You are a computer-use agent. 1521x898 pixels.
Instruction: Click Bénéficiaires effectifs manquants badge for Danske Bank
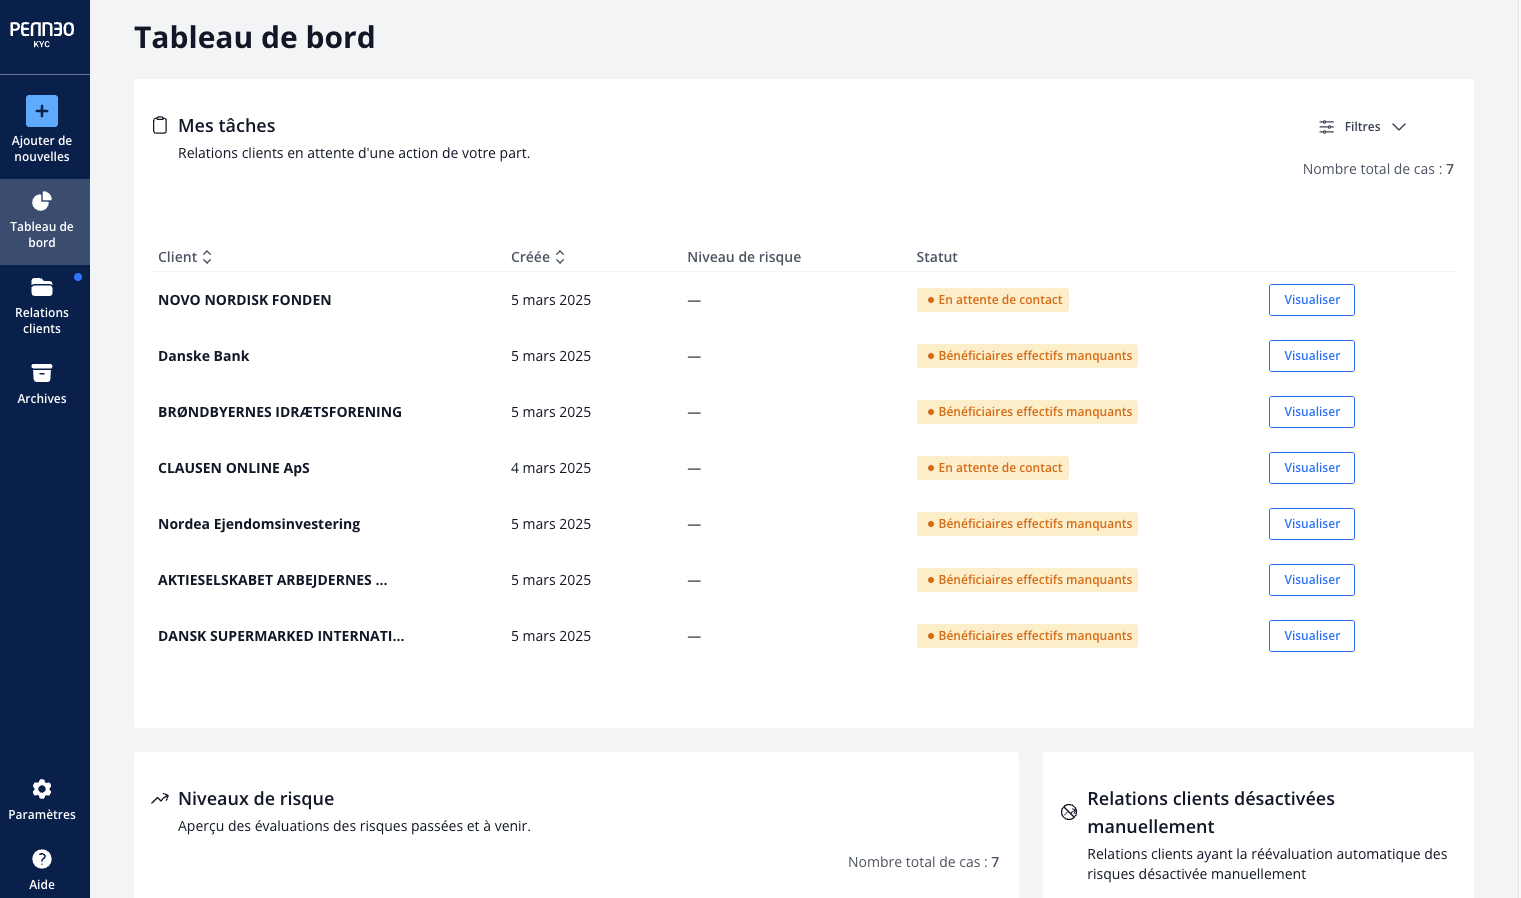click(x=1027, y=356)
